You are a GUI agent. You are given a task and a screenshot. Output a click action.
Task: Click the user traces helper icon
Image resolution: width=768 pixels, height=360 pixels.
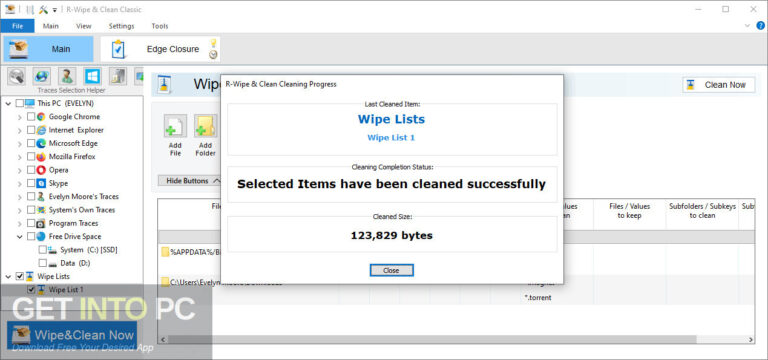tap(67, 76)
